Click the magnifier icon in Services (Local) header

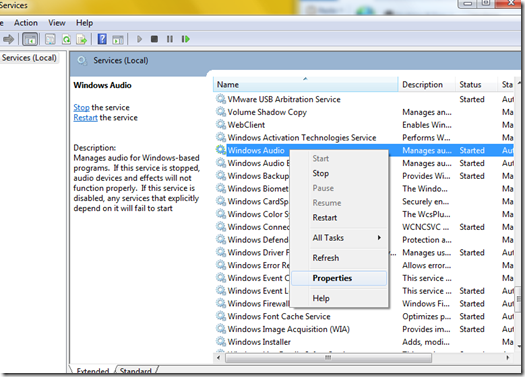coord(82,61)
